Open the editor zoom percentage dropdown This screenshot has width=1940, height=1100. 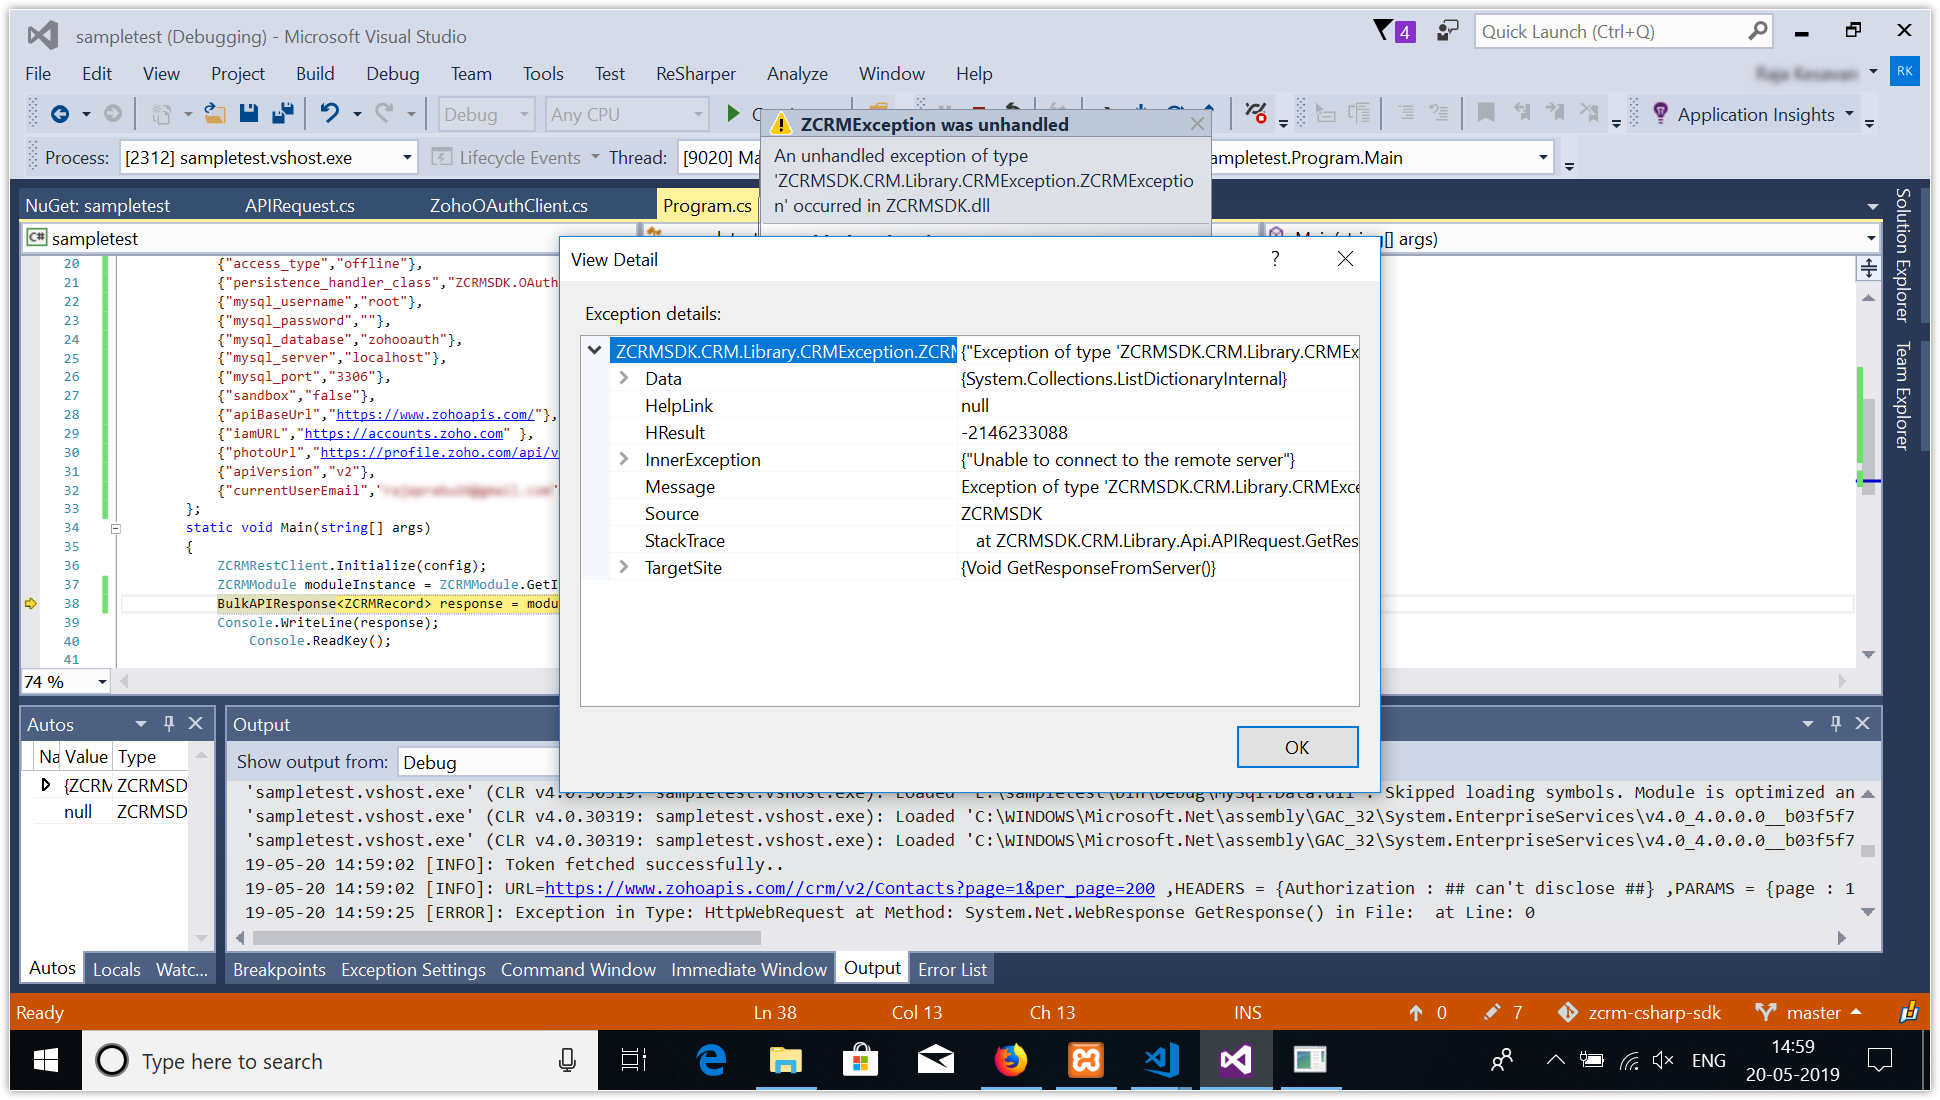pos(102,682)
